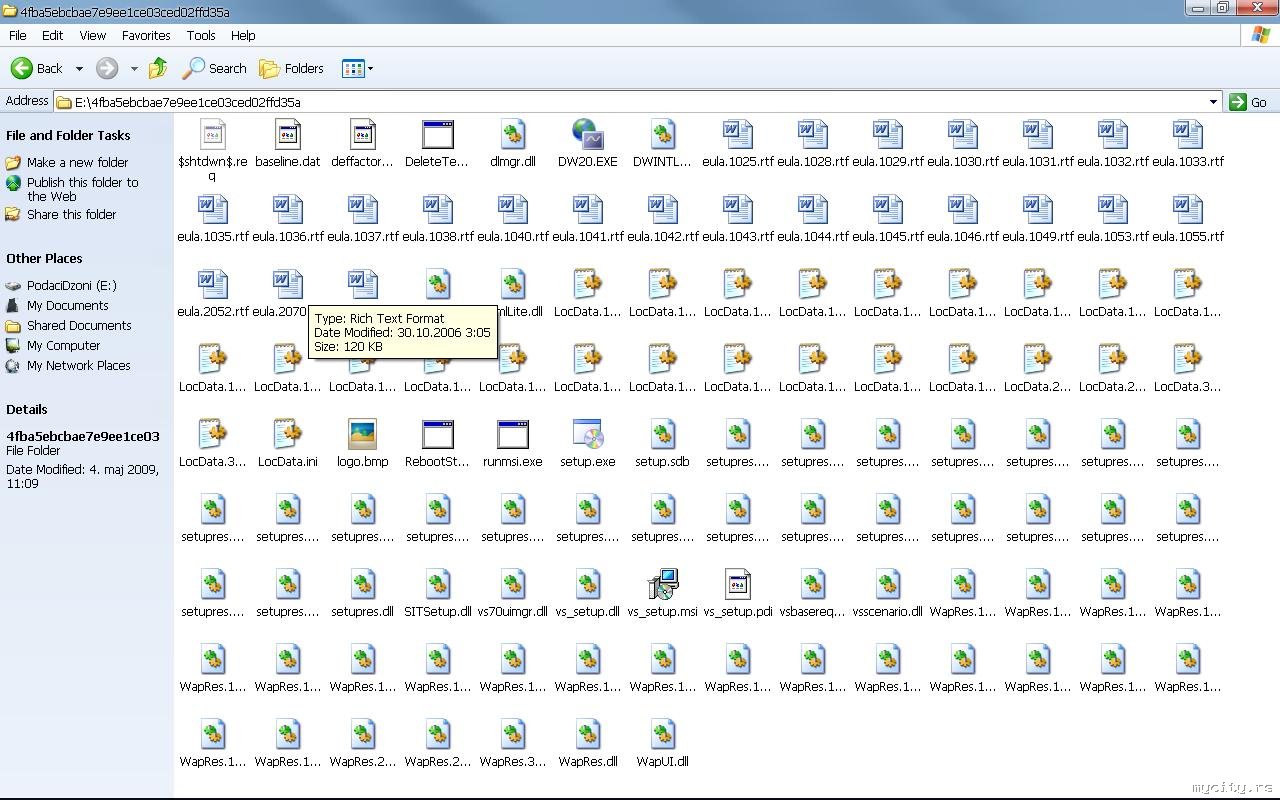Select the DW20.EXE file icon
The height and width of the screenshot is (800, 1280).
[587, 135]
